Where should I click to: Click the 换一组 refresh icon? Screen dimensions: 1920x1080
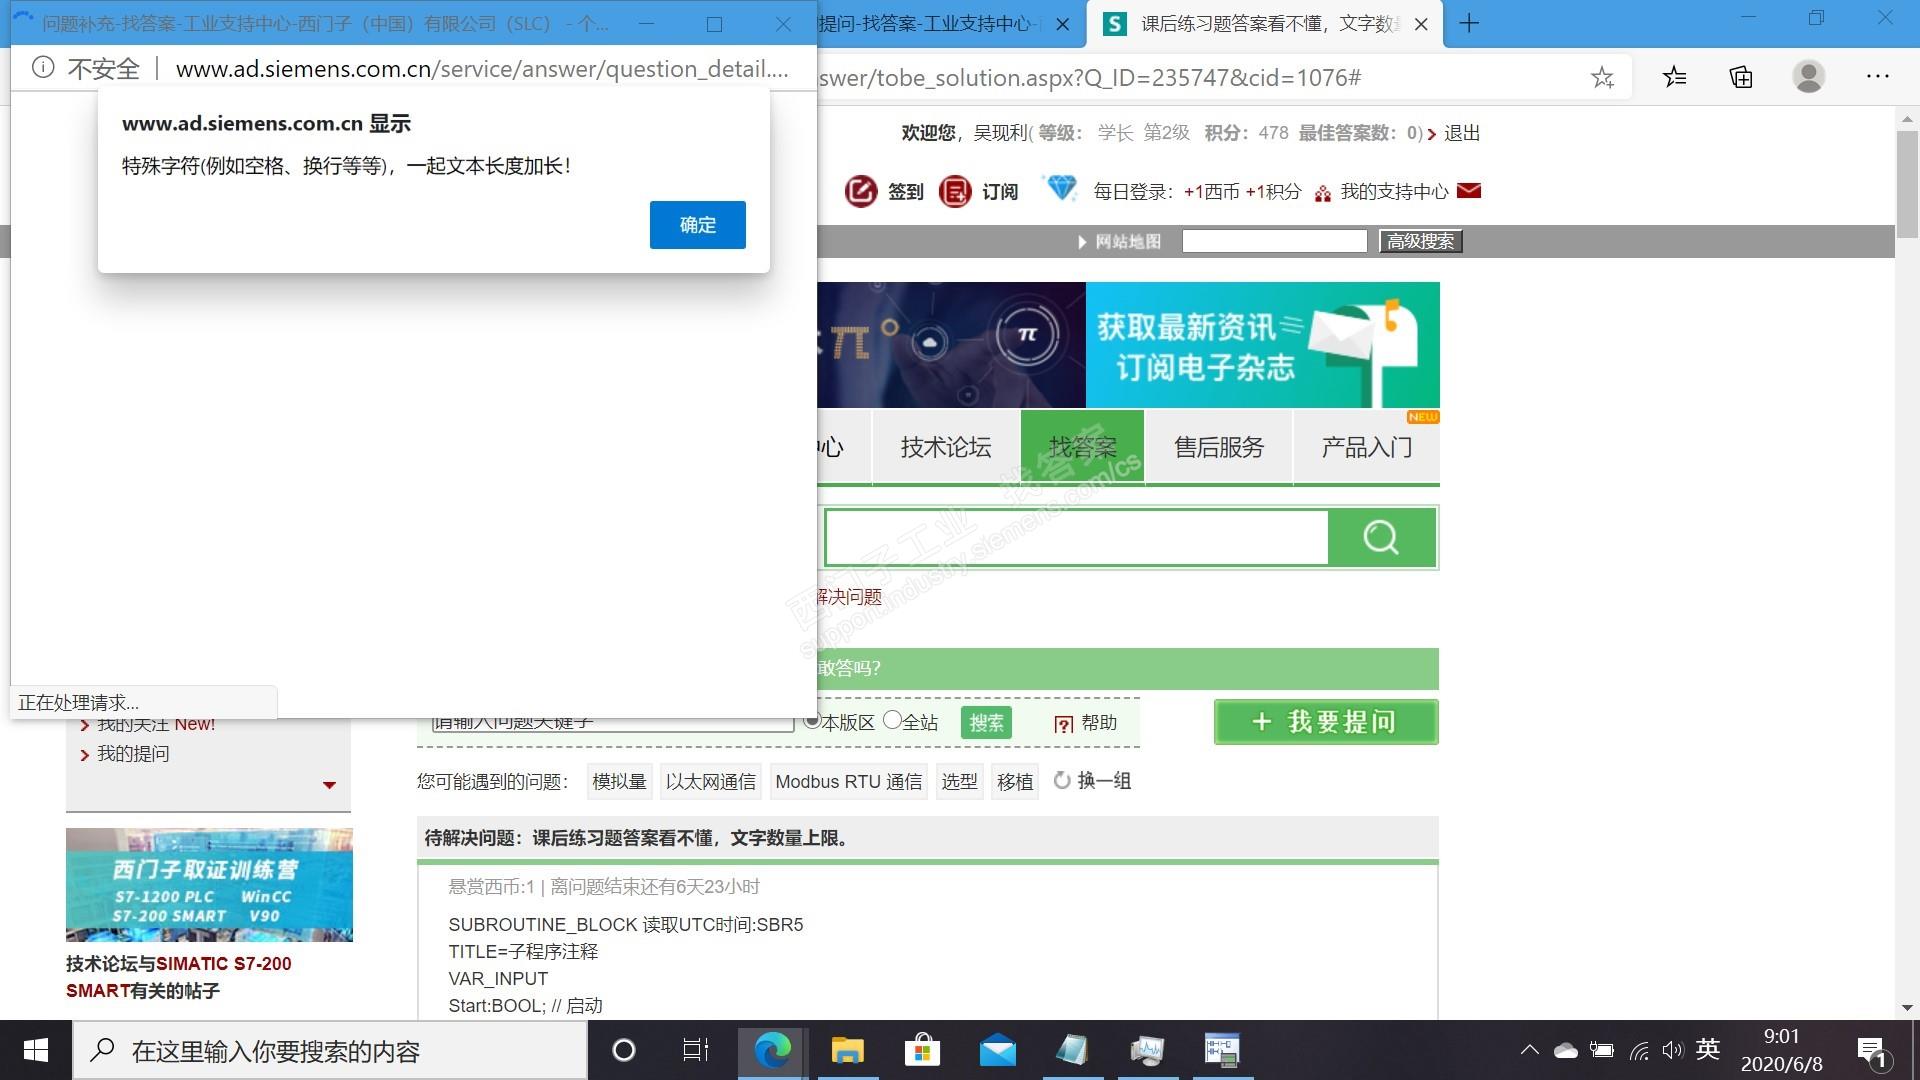(x=1062, y=780)
